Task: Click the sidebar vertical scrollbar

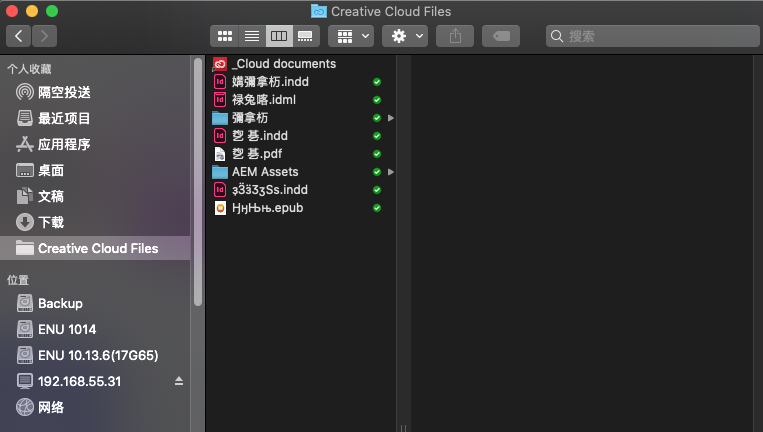Action: pyautogui.click(x=198, y=182)
